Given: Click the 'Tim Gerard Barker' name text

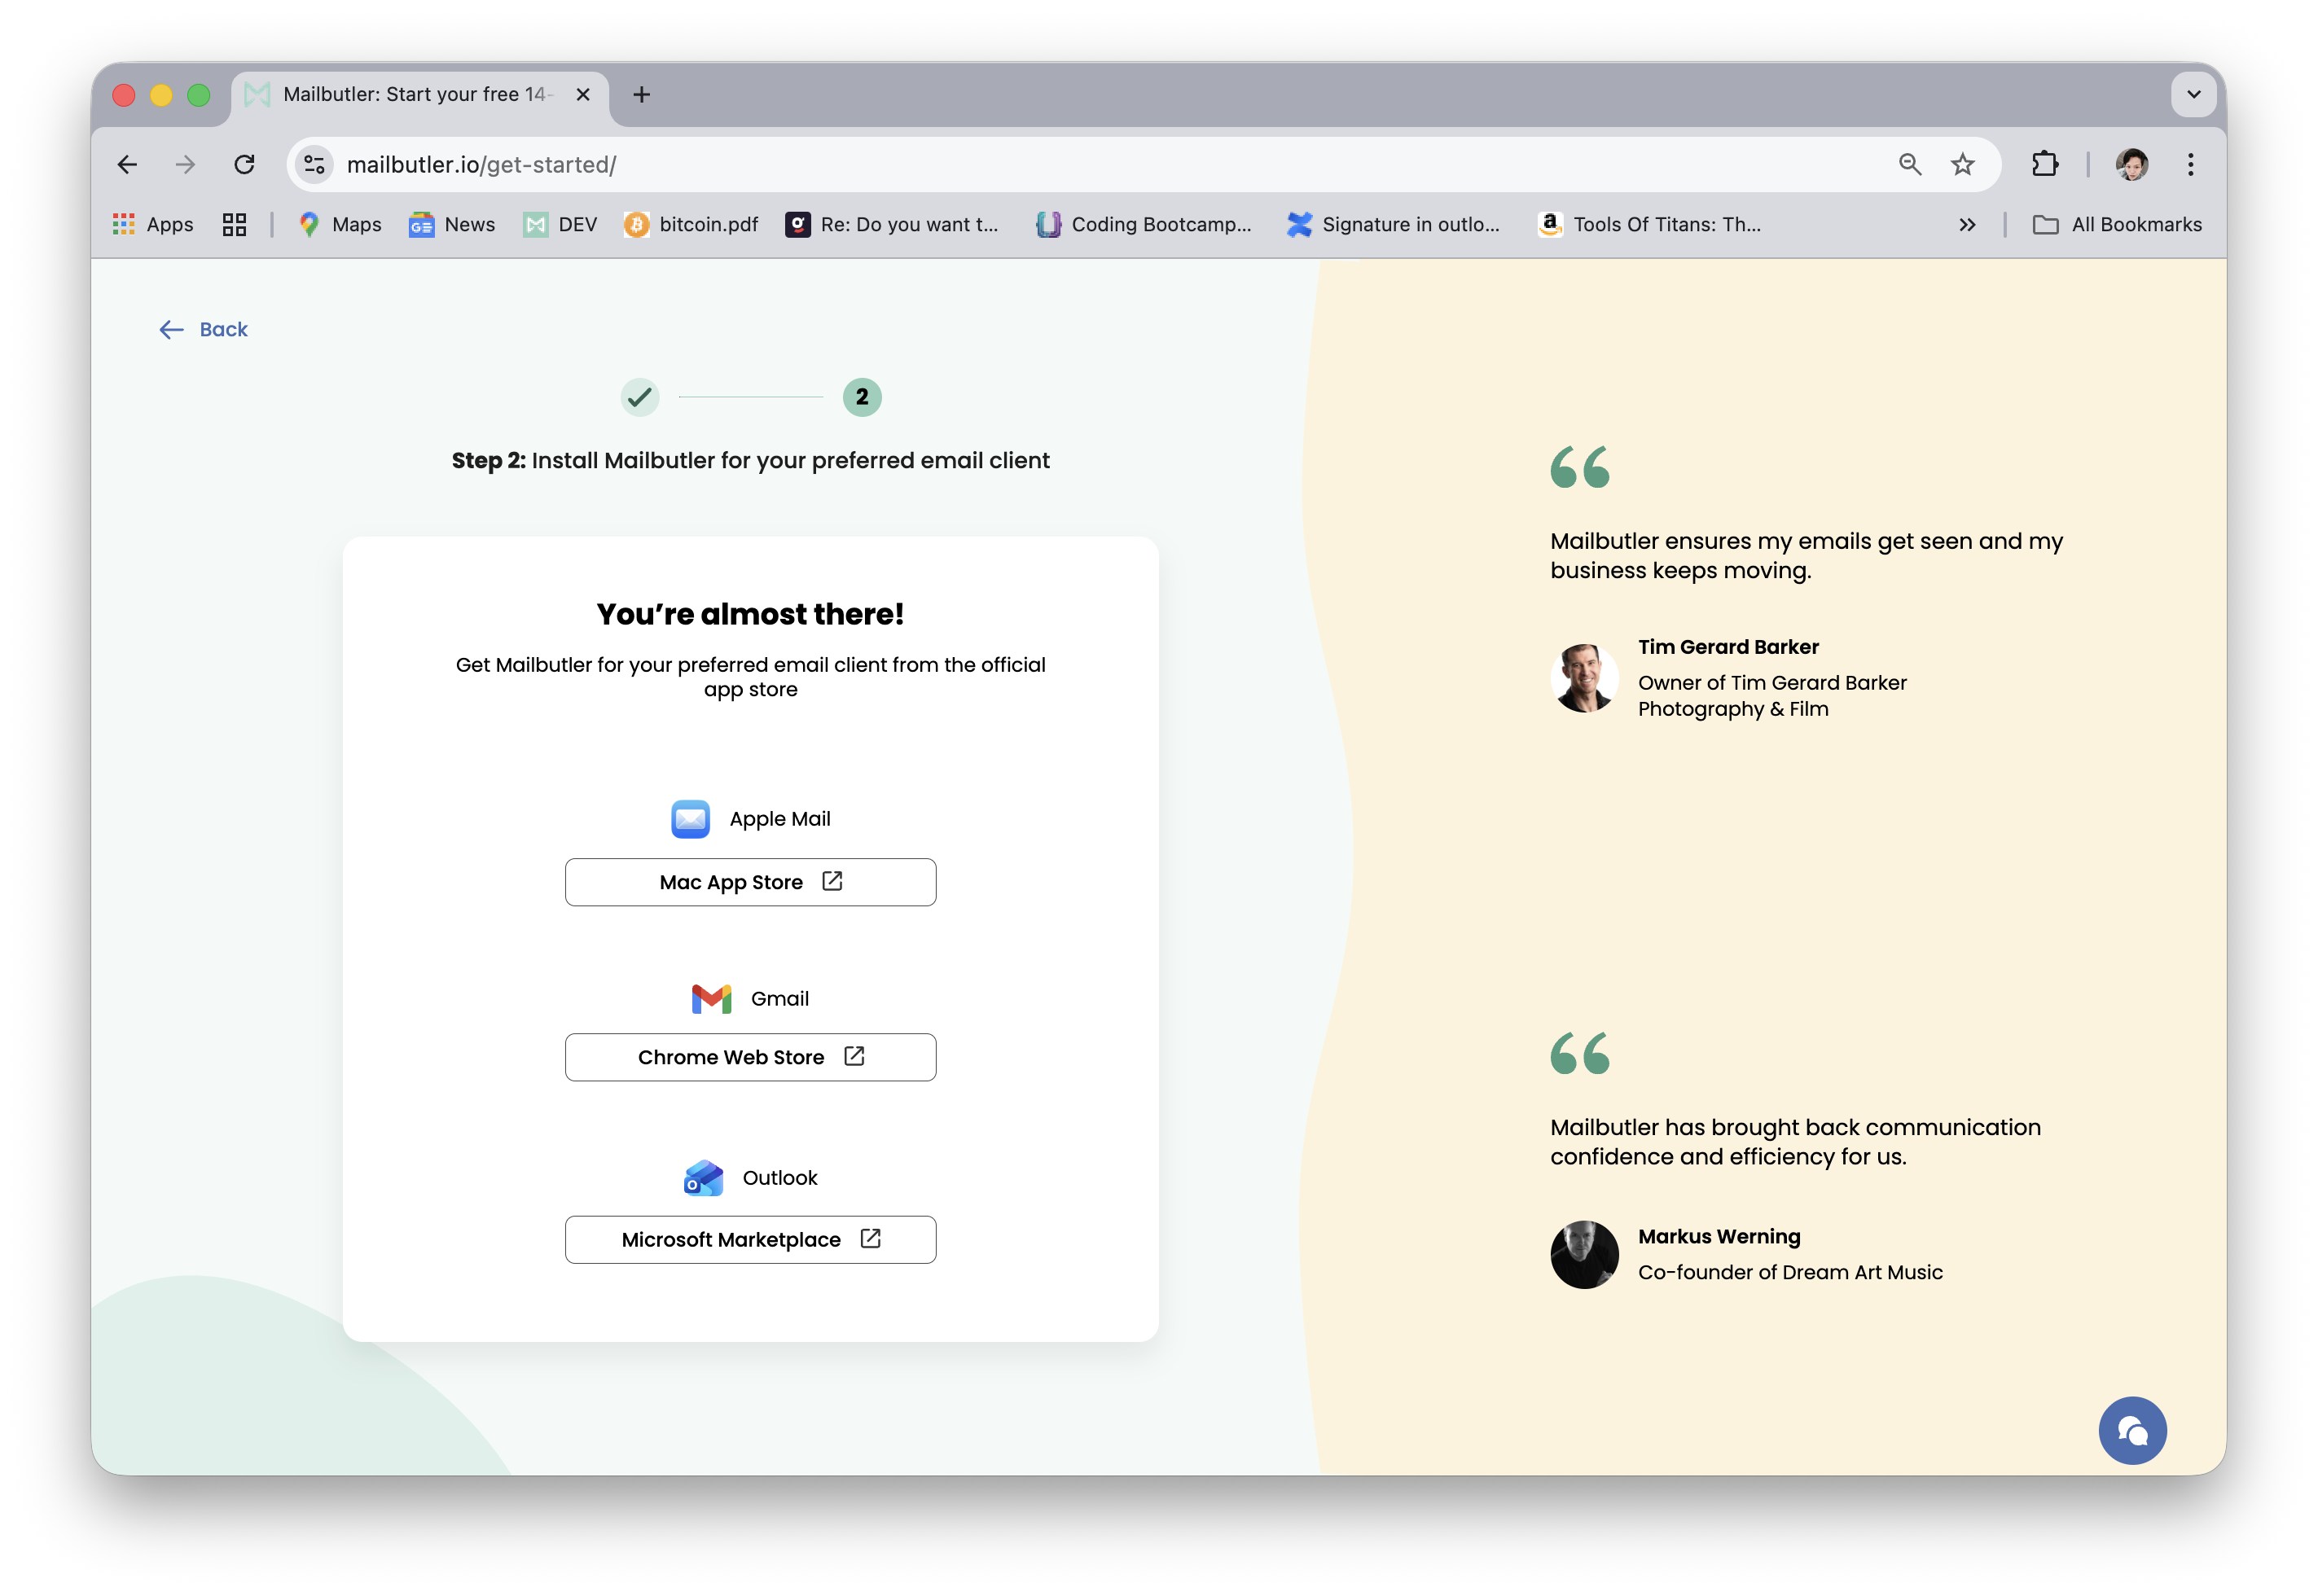Looking at the screenshot, I should pyautogui.click(x=1728, y=647).
